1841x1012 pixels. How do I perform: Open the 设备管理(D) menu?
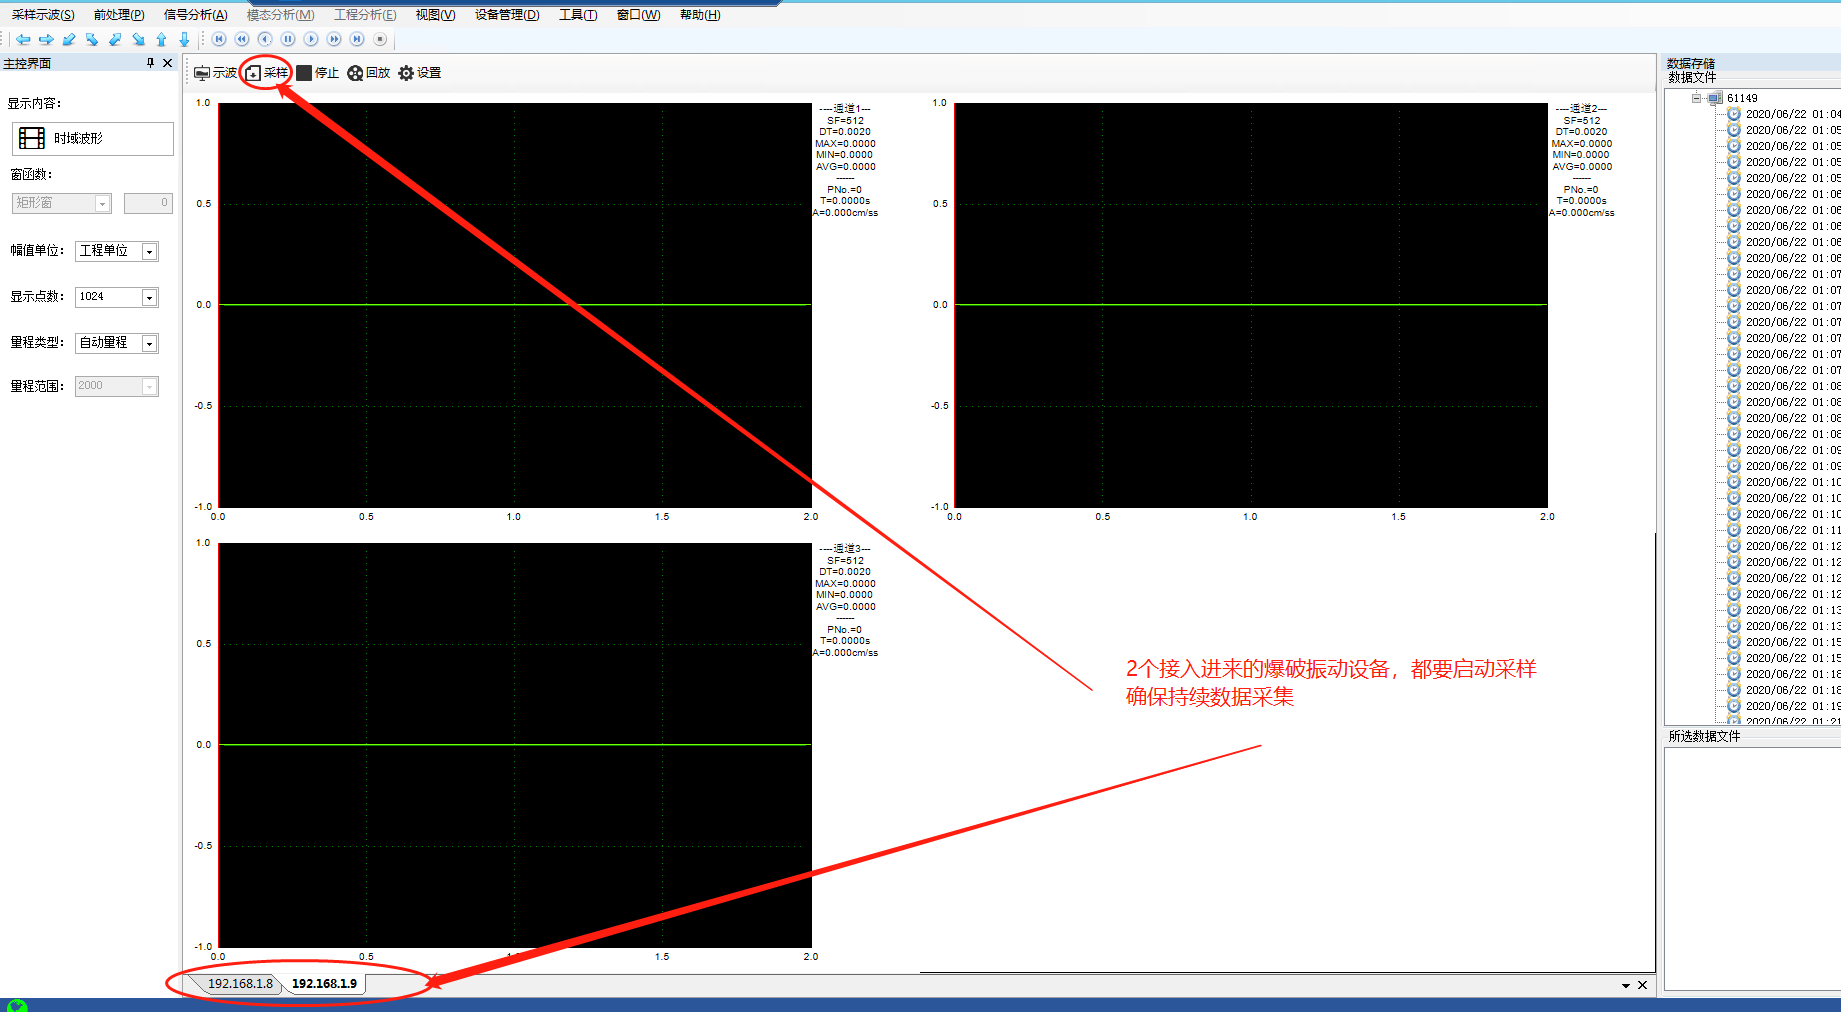click(506, 15)
